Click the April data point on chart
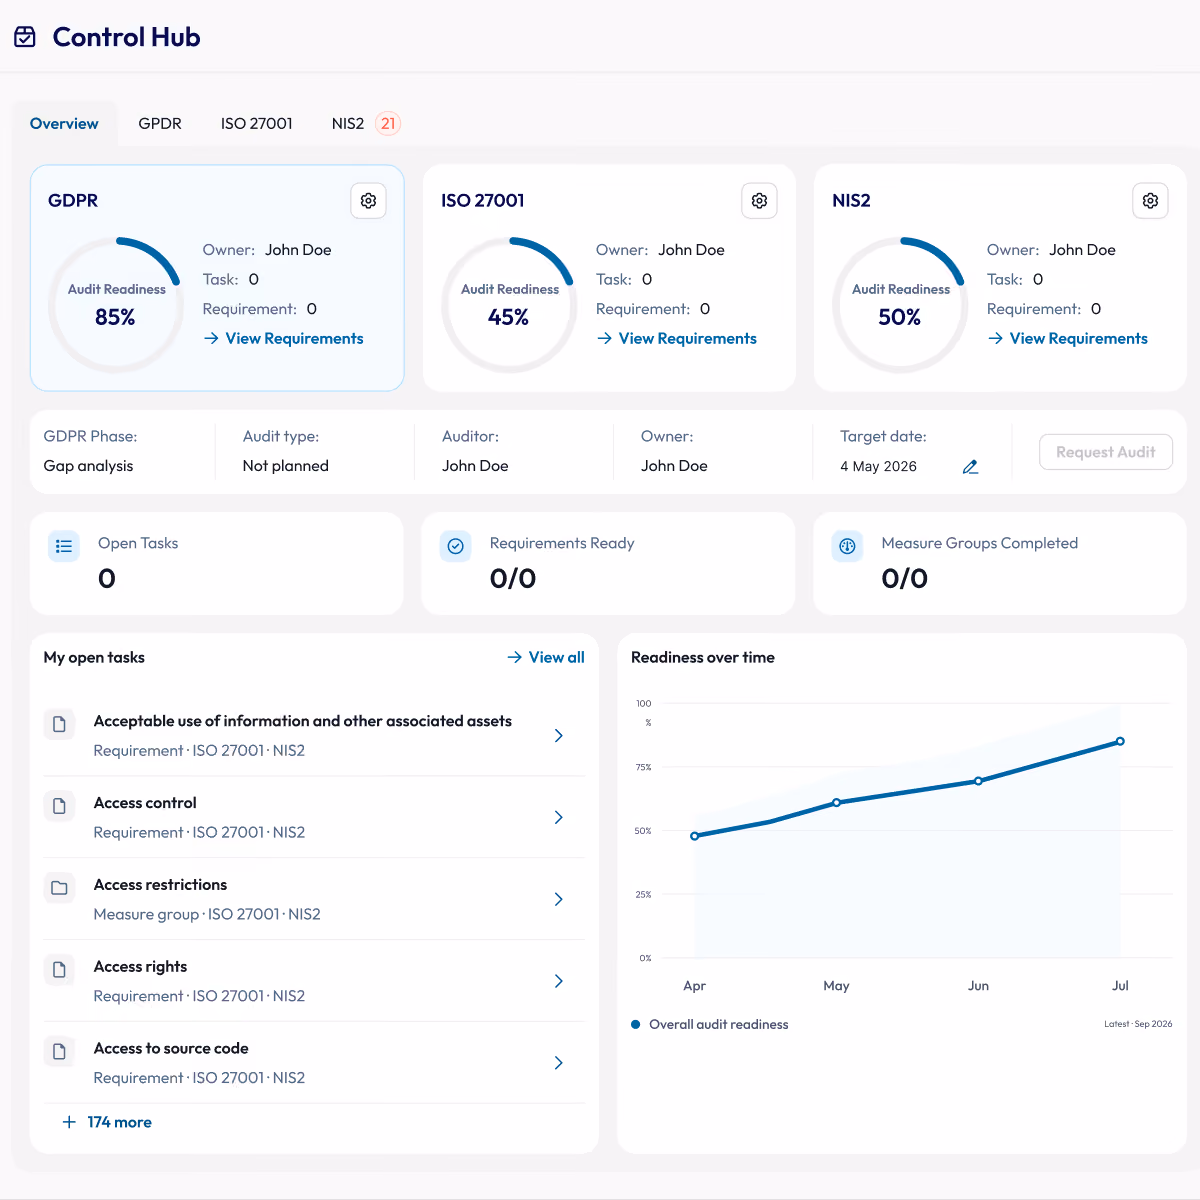The image size is (1200, 1200). (x=695, y=836)
